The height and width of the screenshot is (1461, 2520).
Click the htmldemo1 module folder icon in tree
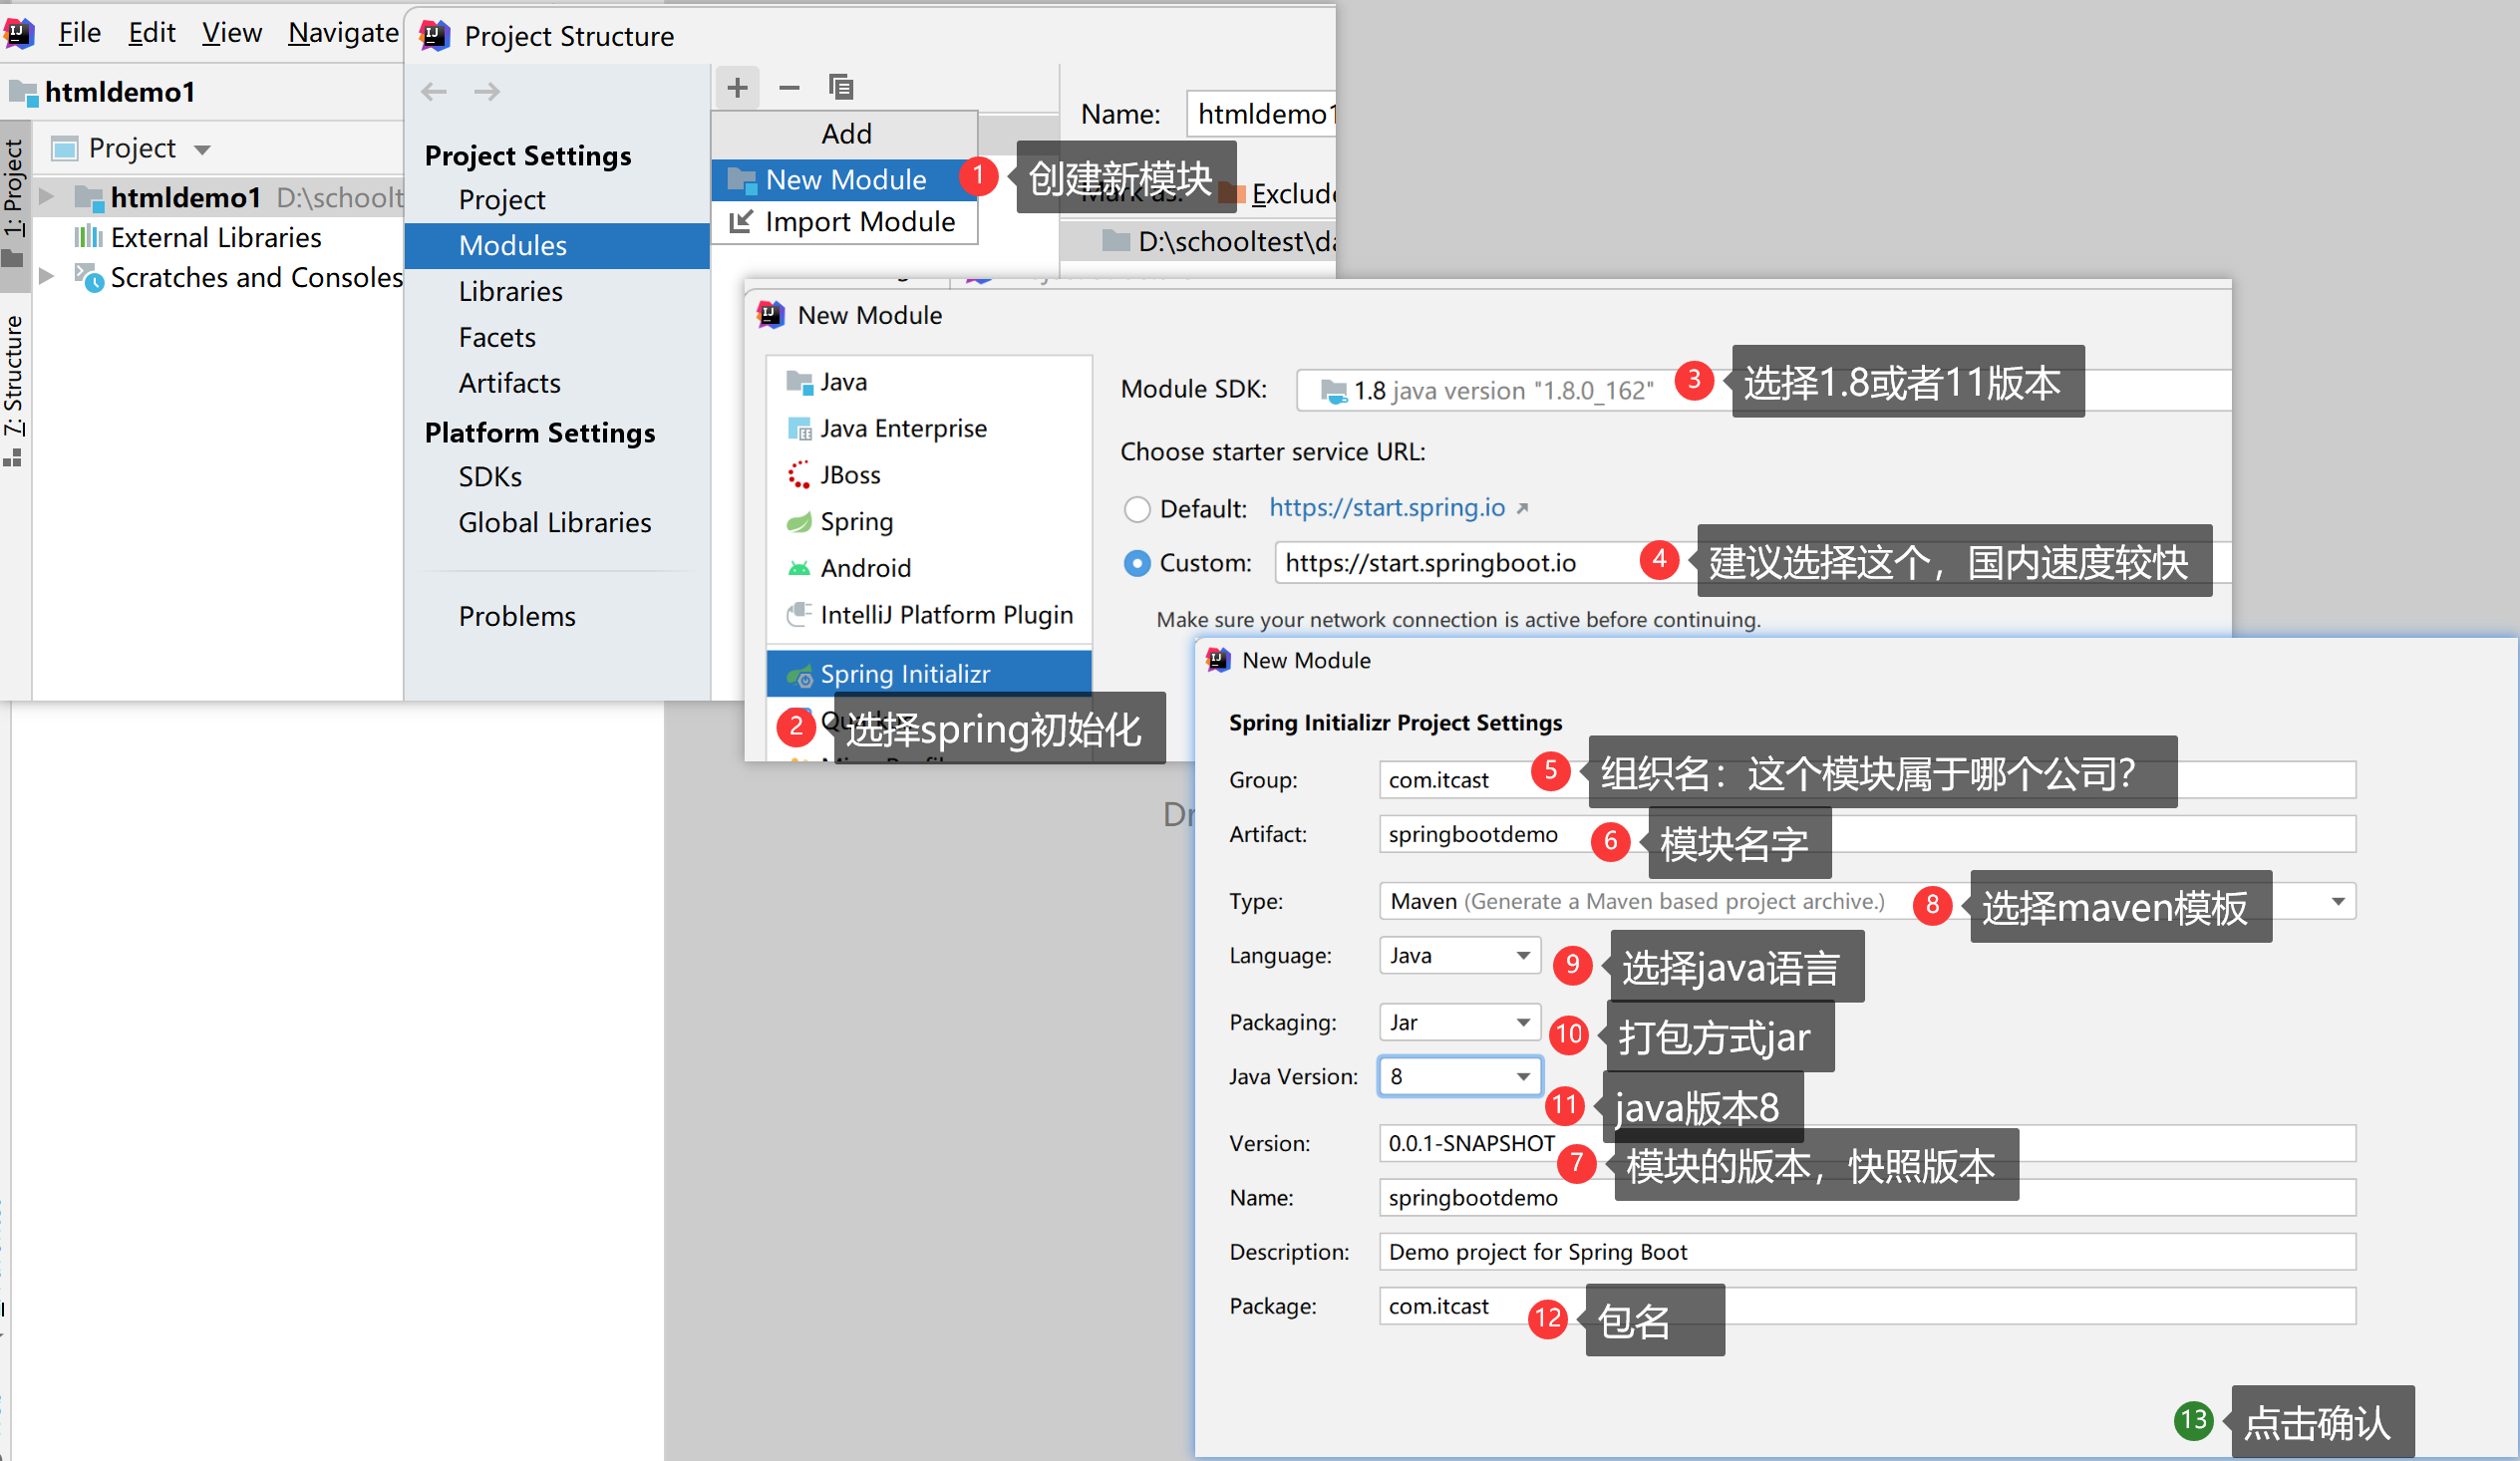pos(89,198)
